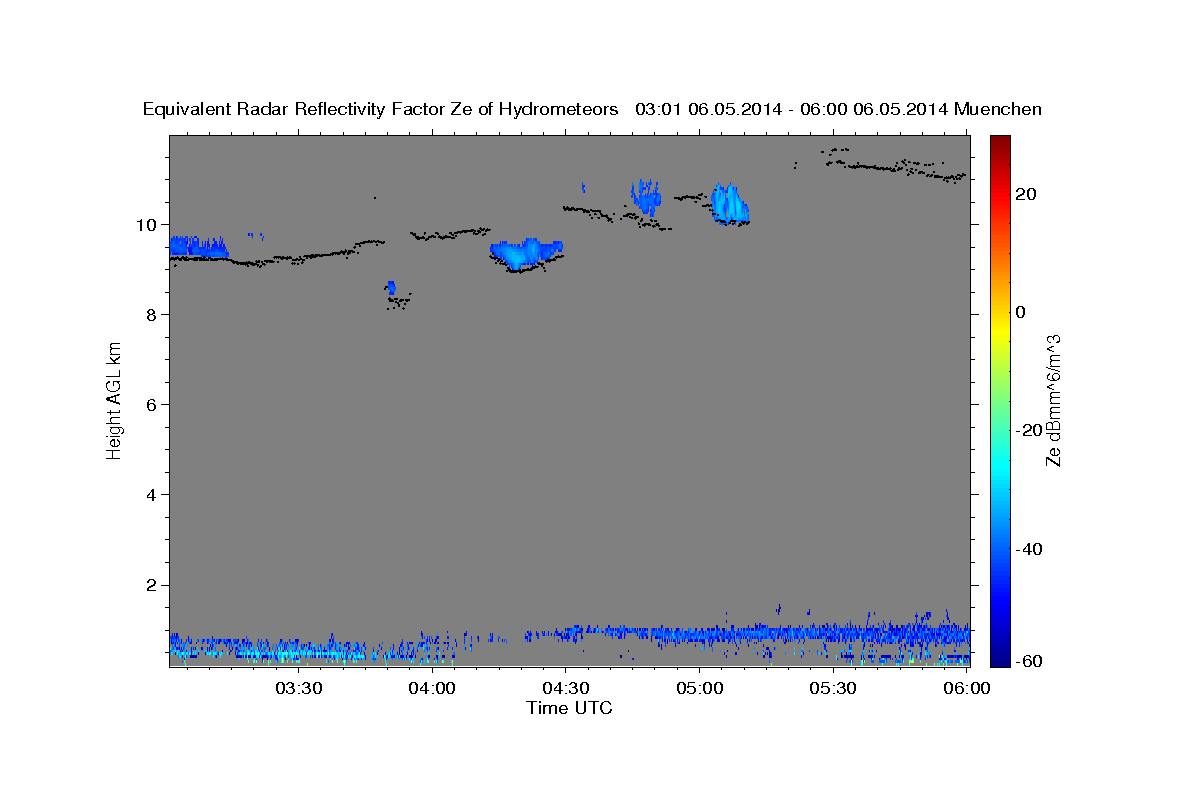Click the 04:30 time tick label

tap(565, 688)
